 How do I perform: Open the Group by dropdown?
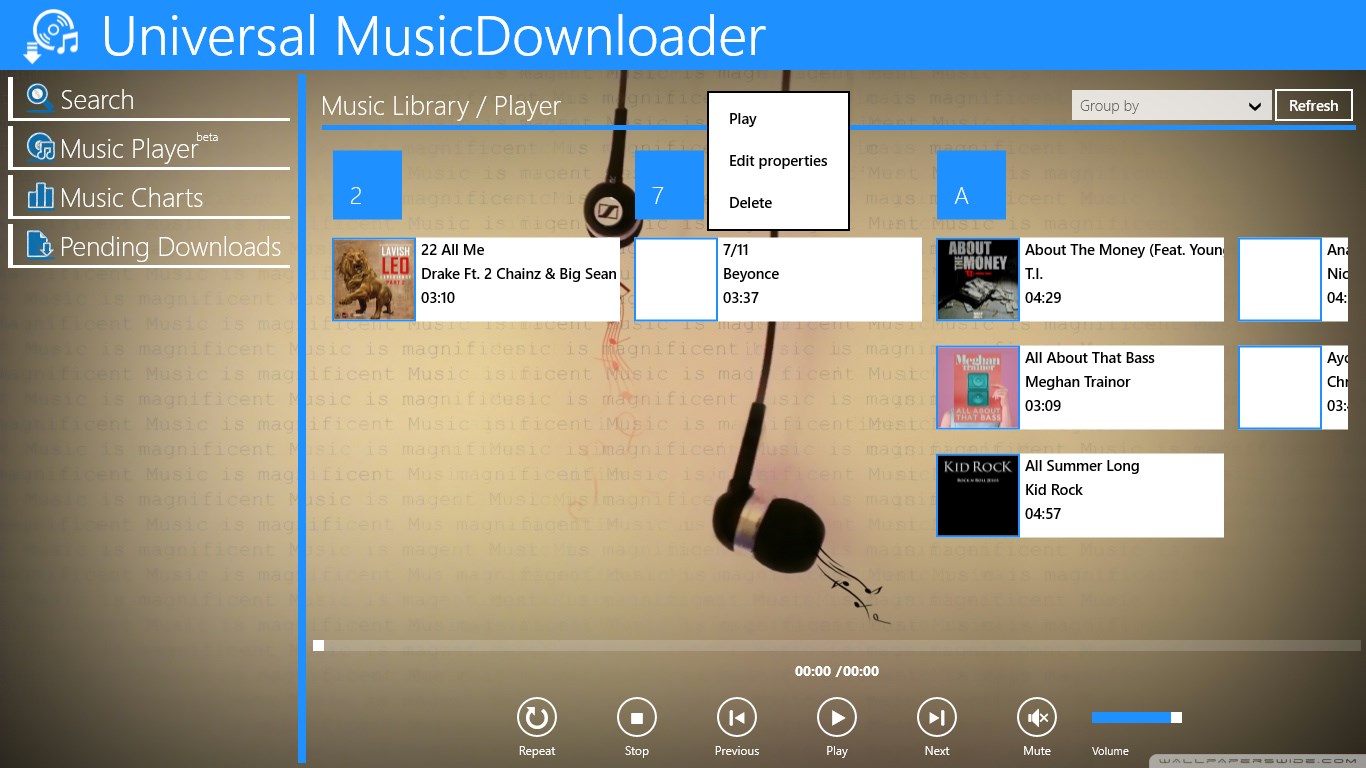pos(1170,104)
